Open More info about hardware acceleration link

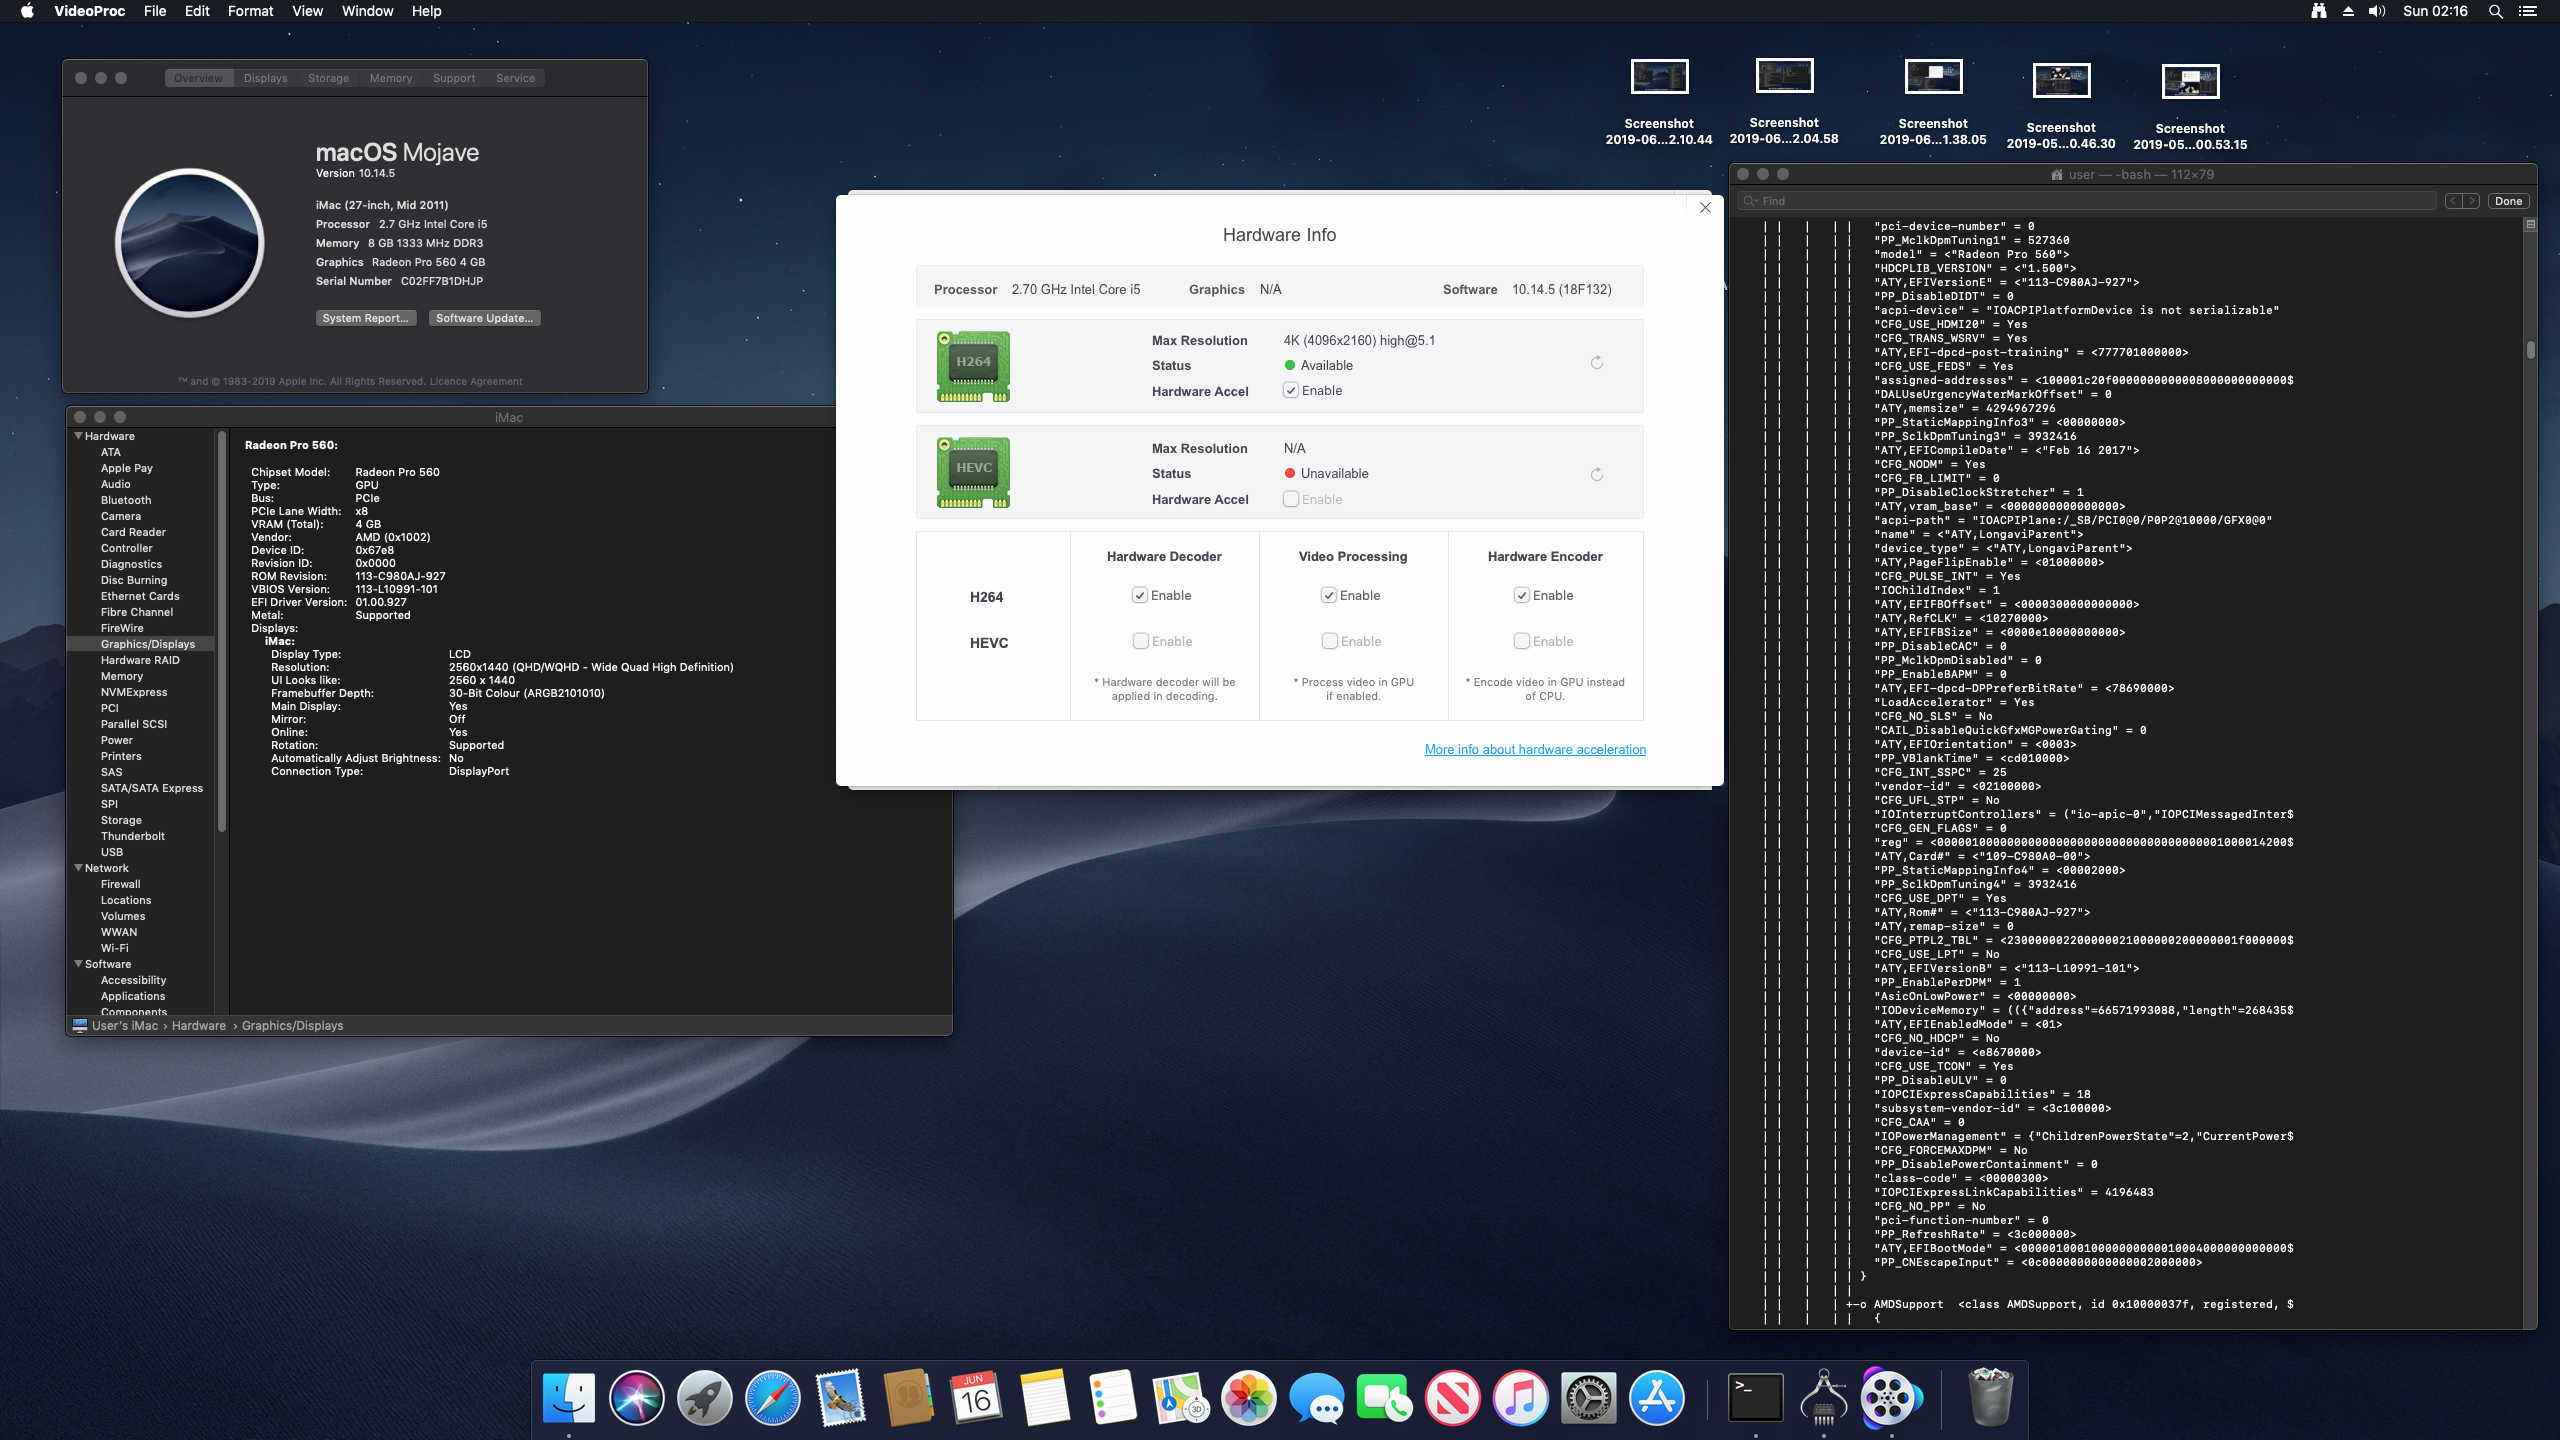pyautogui.click(x=1535, y=749)
